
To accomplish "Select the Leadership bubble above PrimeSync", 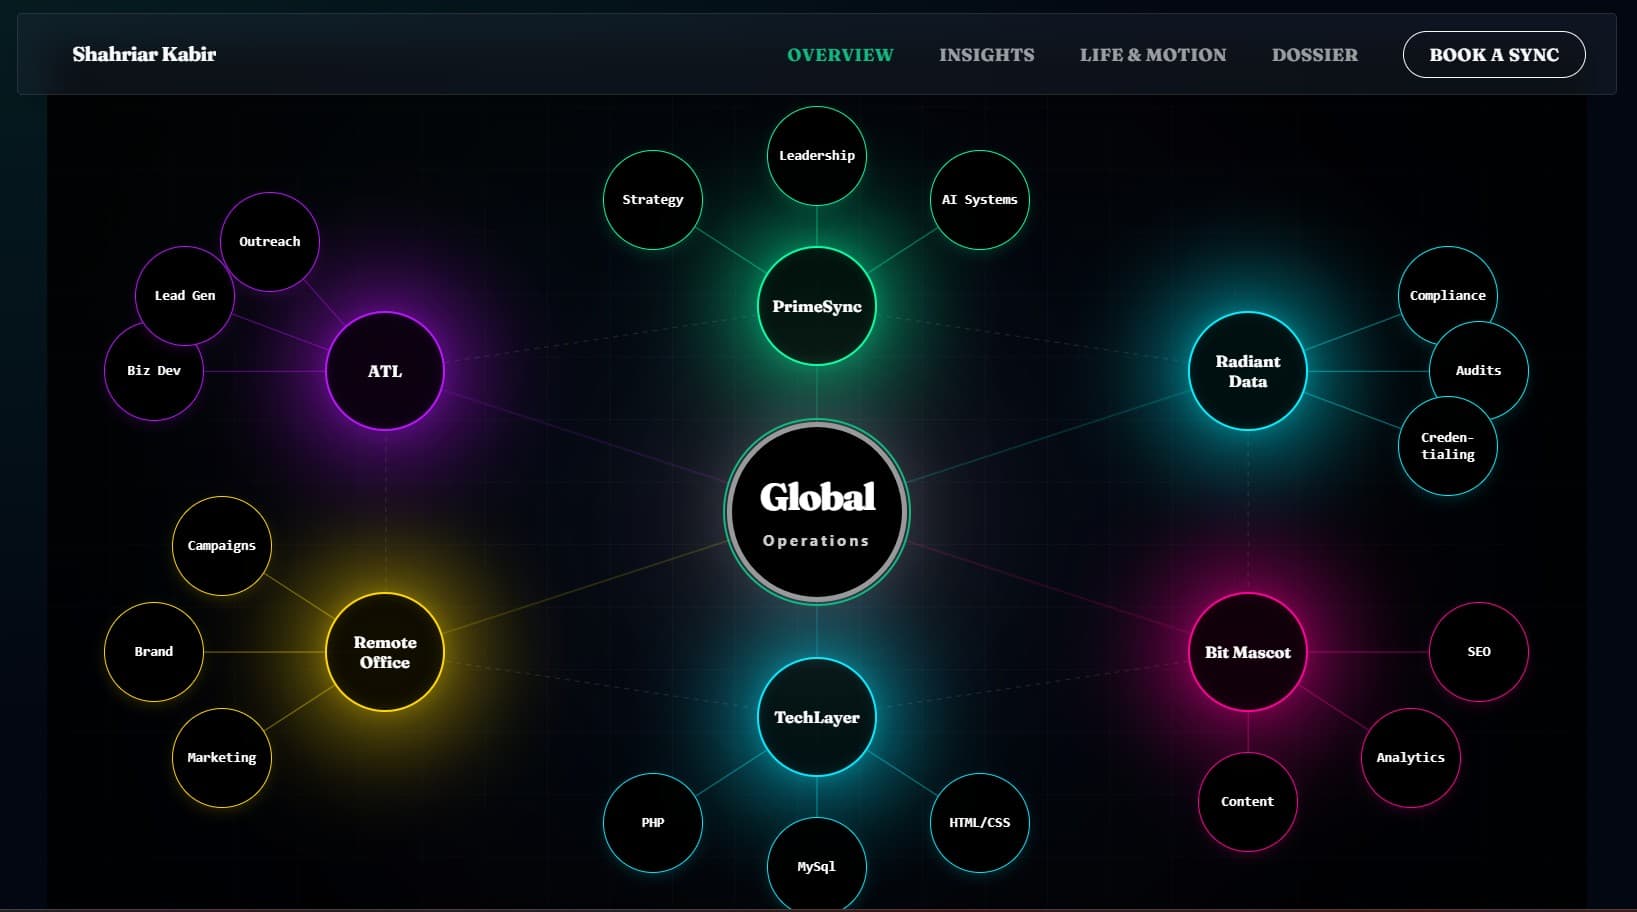I will pyautogui.click(x=816, y=155).
